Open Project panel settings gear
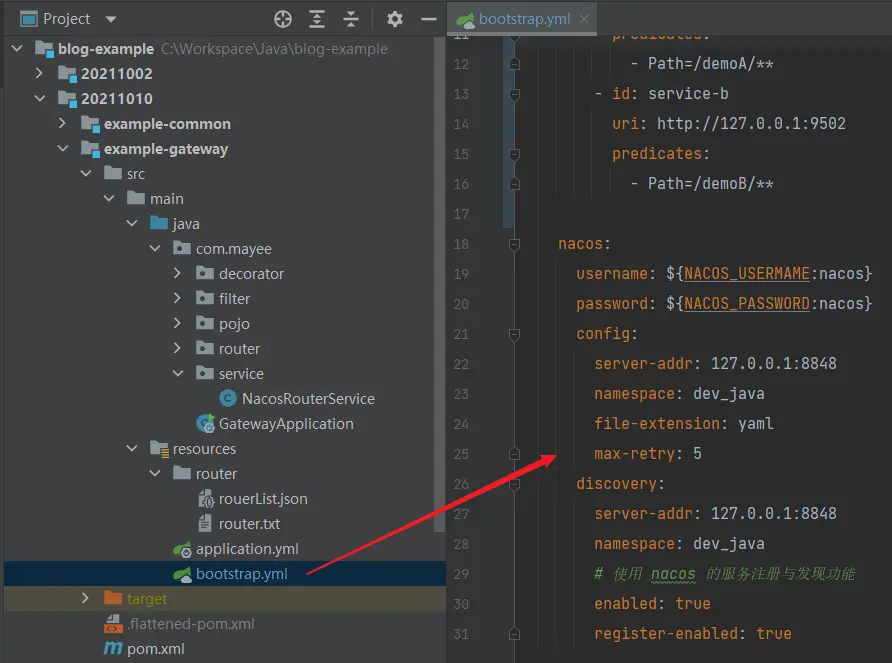This screenshot has width=892, height=663. point(395,19)
